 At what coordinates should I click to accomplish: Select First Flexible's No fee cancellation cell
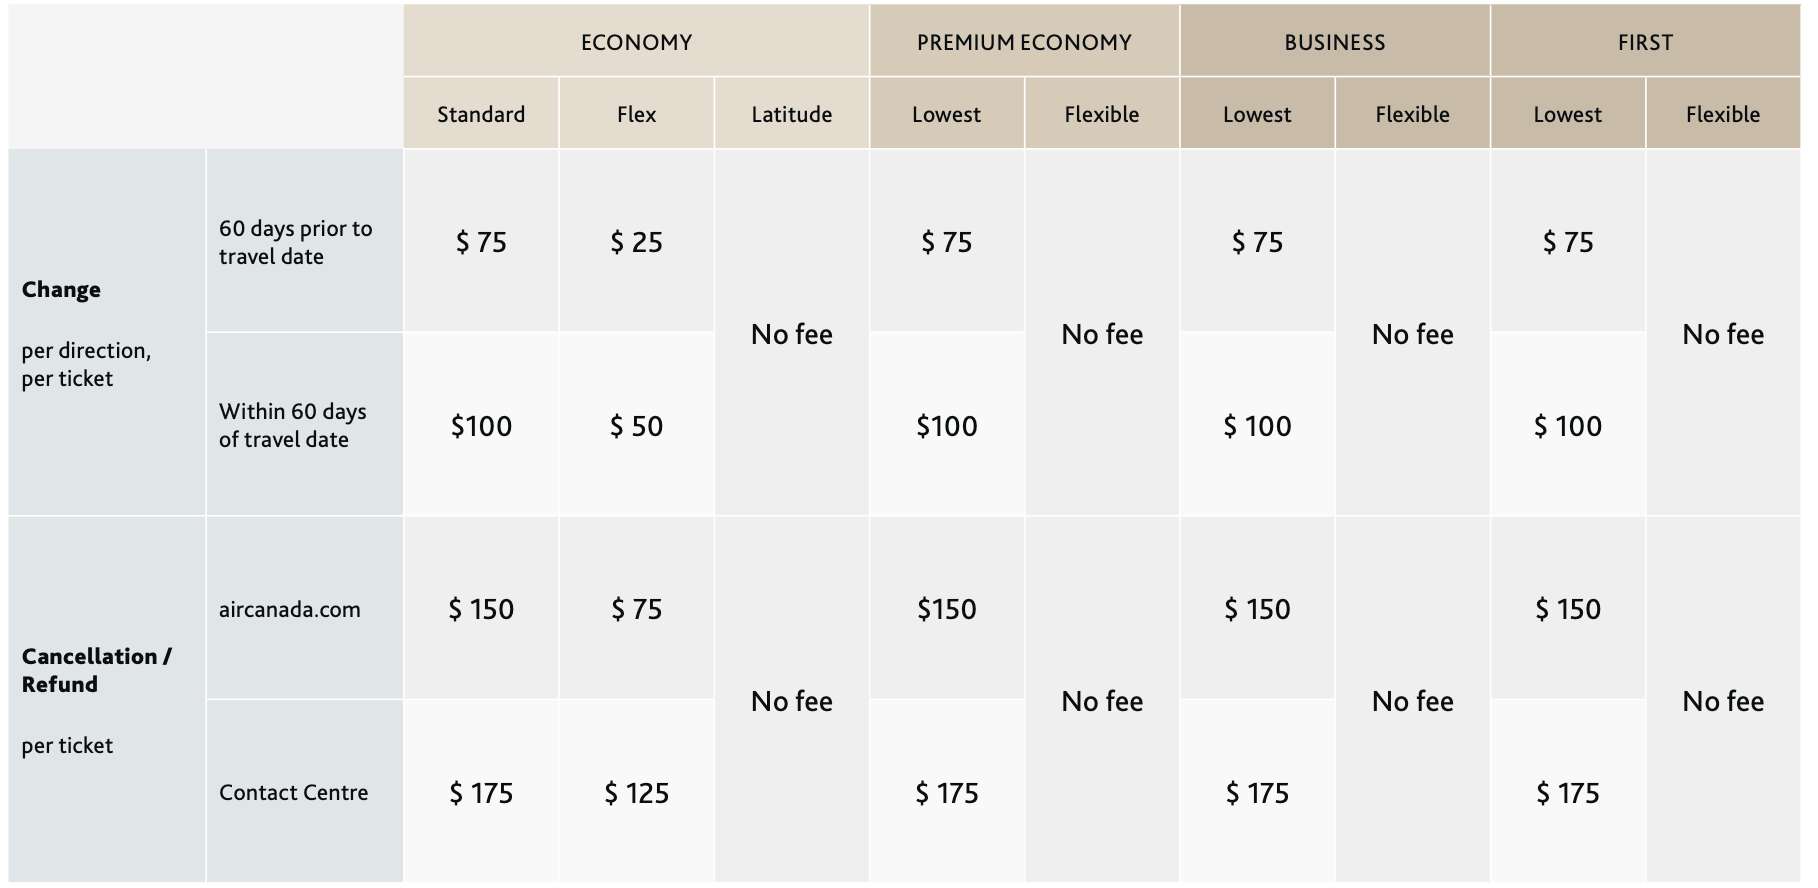(x=1722, y=701)
